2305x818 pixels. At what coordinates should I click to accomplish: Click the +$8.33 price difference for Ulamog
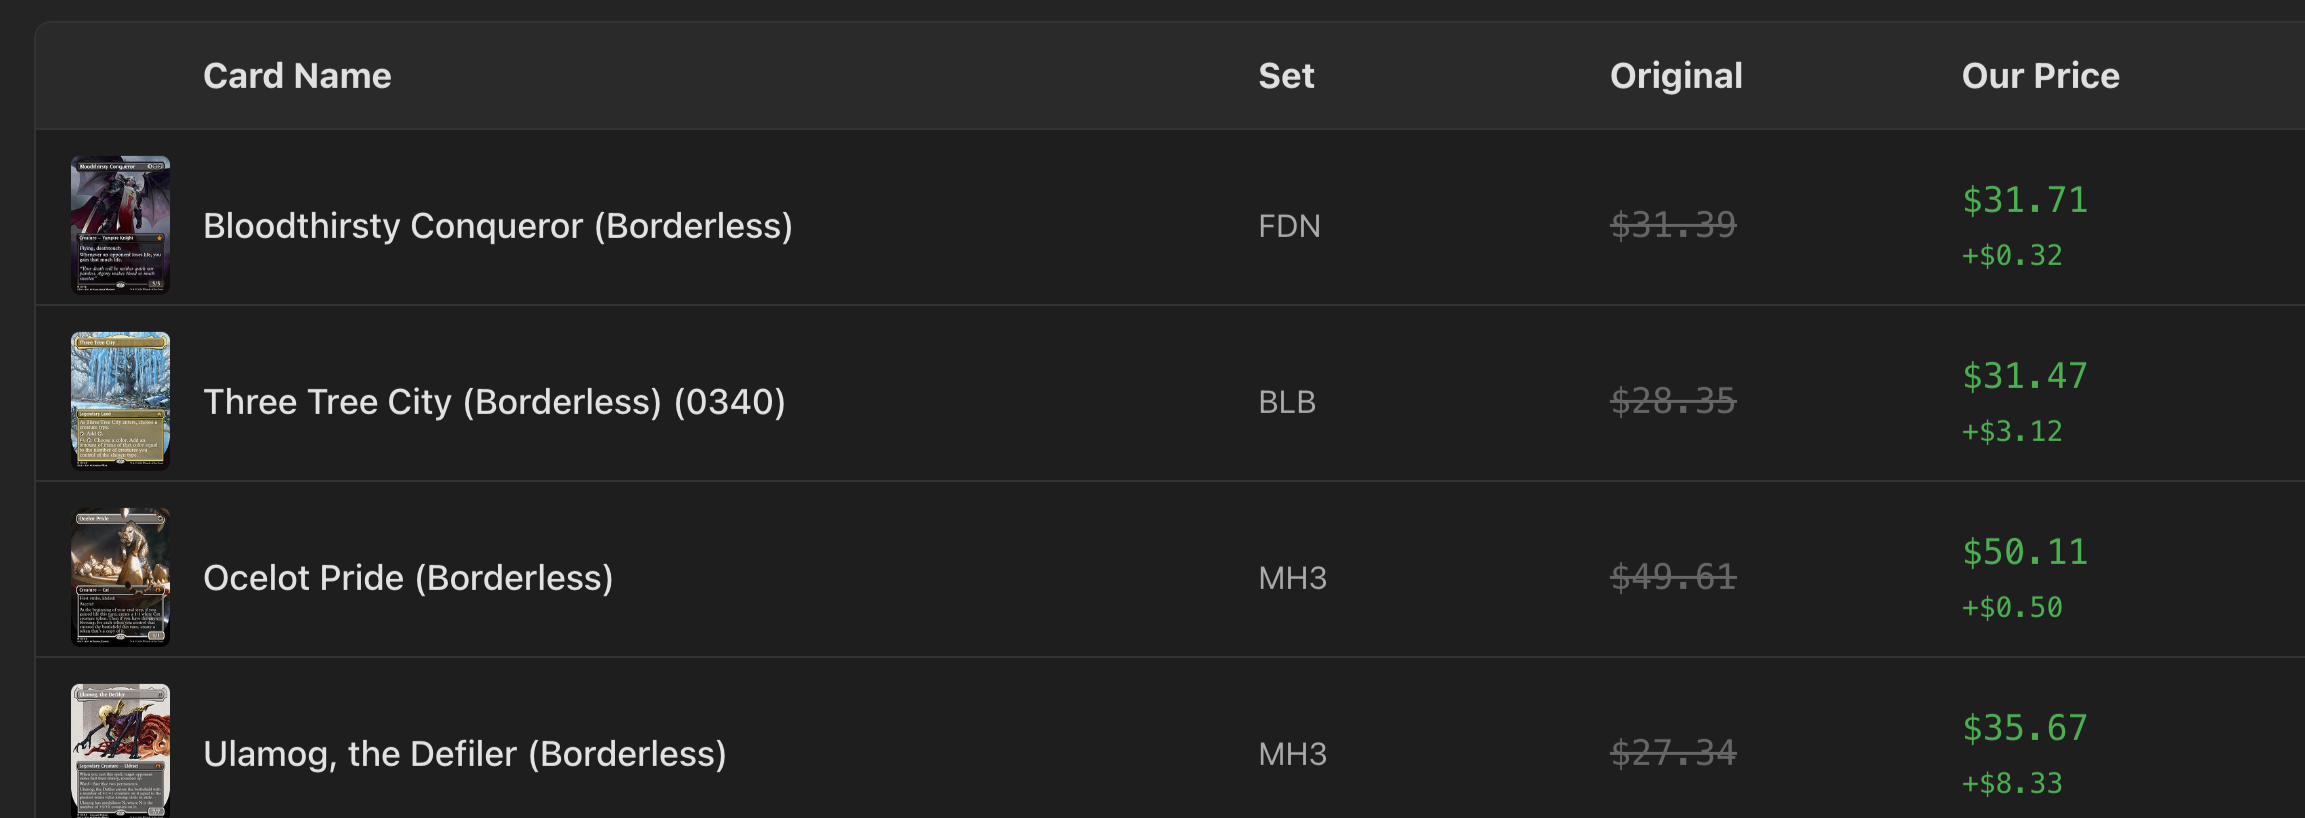coord(2012,783)
